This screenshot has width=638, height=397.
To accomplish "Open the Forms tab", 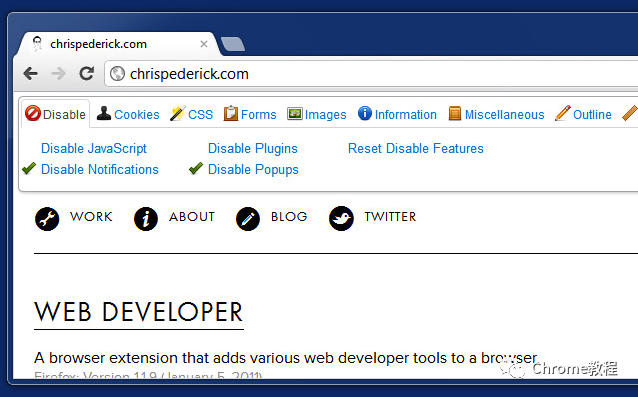I will pyautogui.click(x=250, y=114).
